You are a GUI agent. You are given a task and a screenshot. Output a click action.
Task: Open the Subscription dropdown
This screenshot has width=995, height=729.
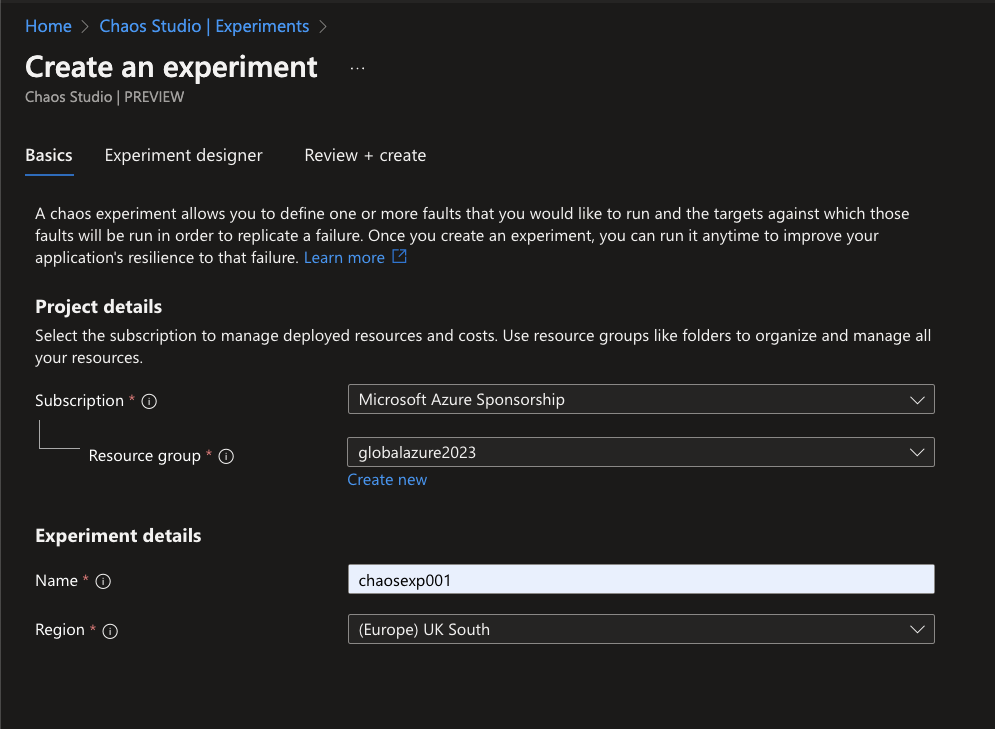(x=641, y=399)
